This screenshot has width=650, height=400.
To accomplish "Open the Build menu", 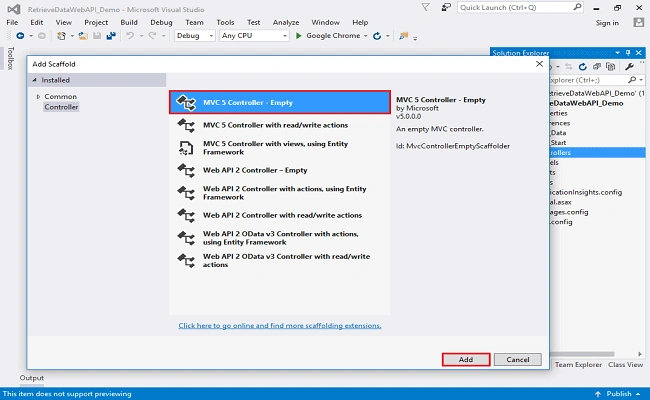I will [x=129, y=22].
